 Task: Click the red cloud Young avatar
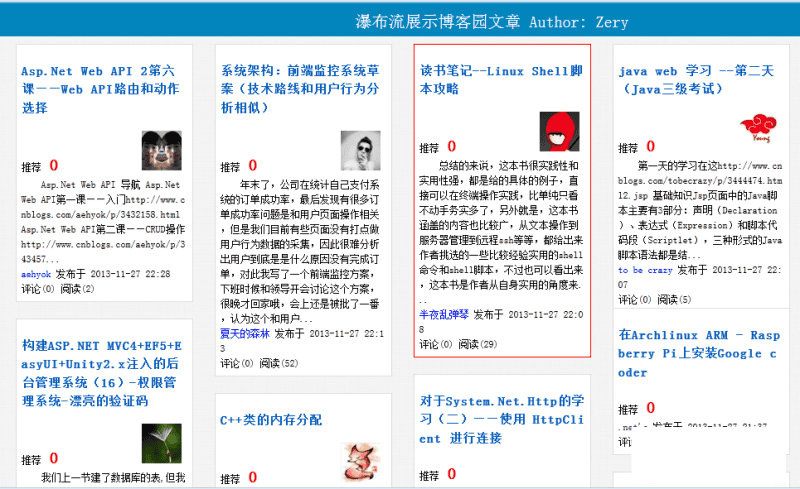point(759,128)
